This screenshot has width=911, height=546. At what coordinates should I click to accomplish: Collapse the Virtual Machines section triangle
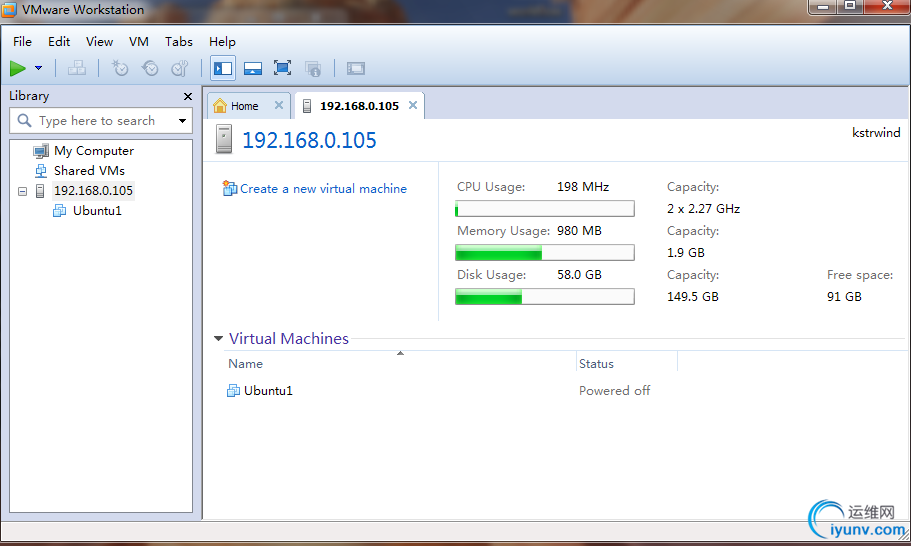pyautogui.click(x=218, y=339)
